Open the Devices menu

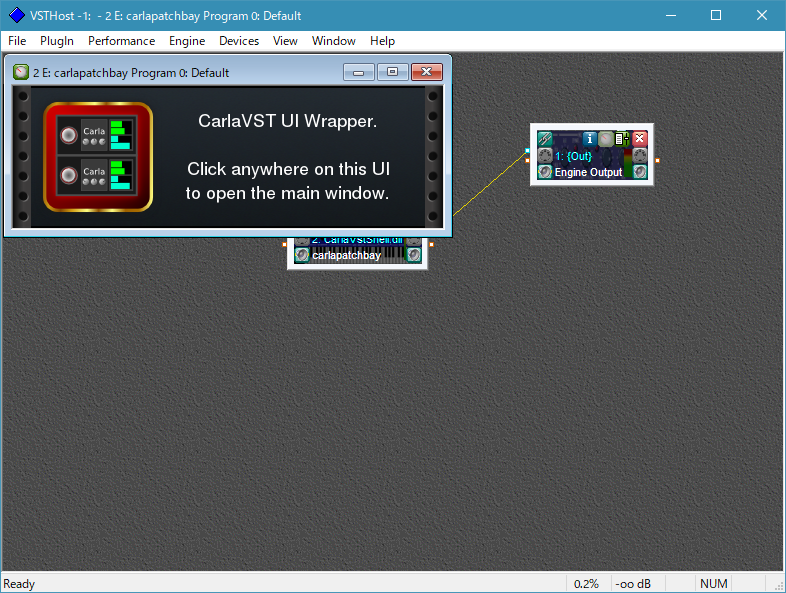239,41
